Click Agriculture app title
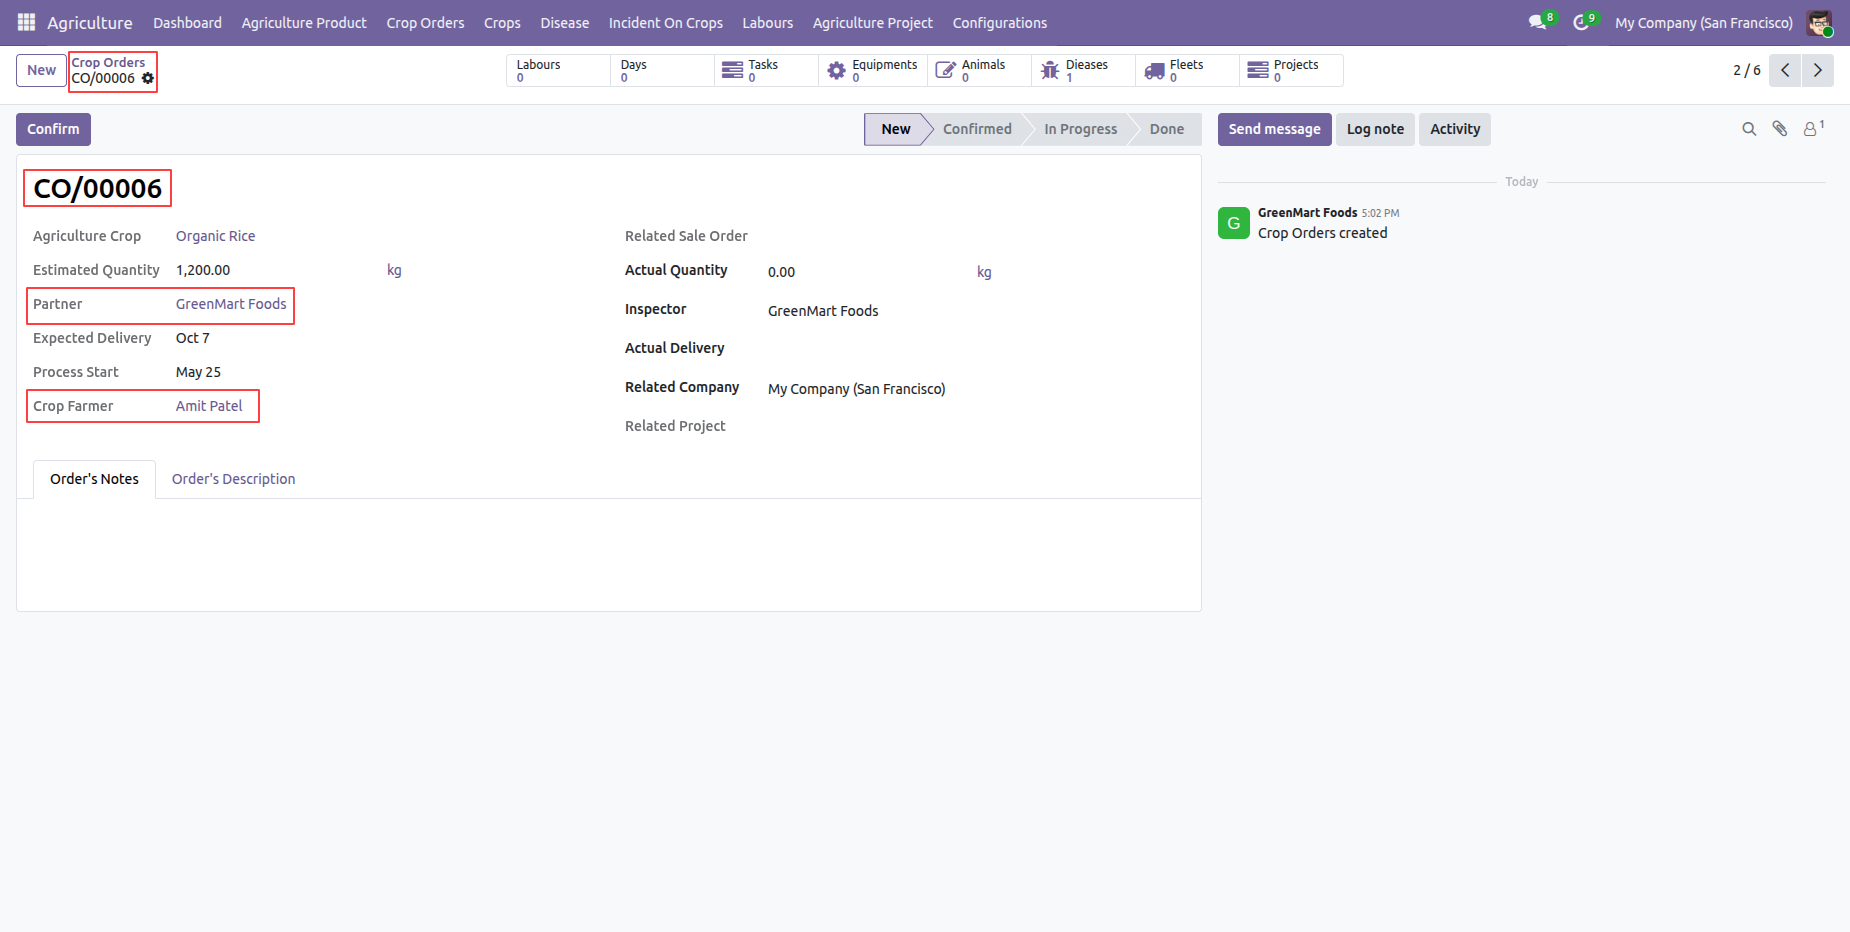The height and width of the screenshot is (932, 1850). [90, 22]
